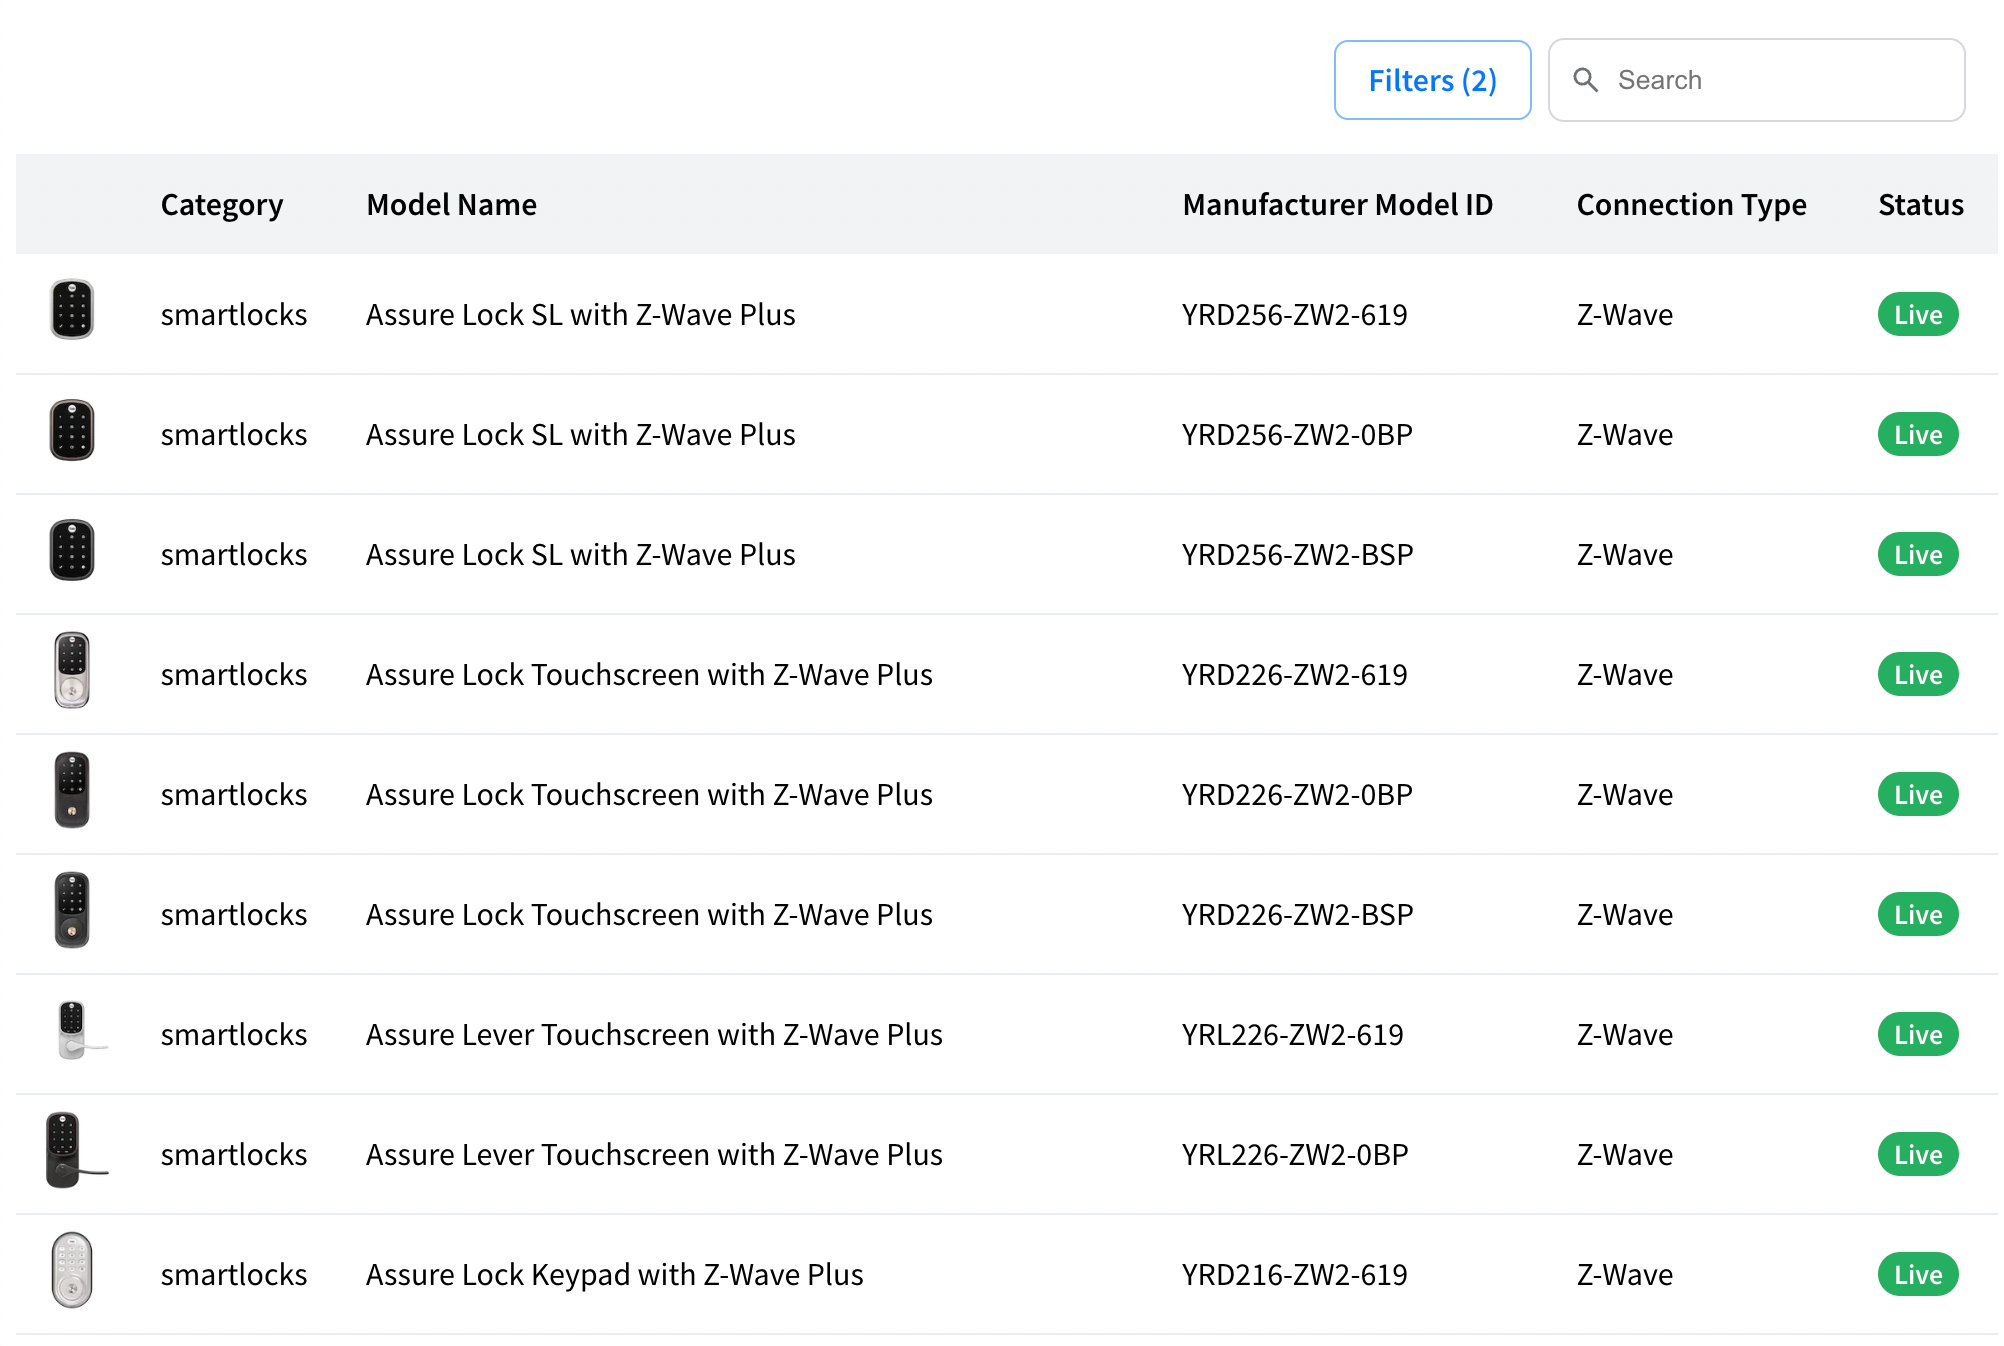Click the YRD226-ZW2-0BP lock thumbnail

pos(72,790)
